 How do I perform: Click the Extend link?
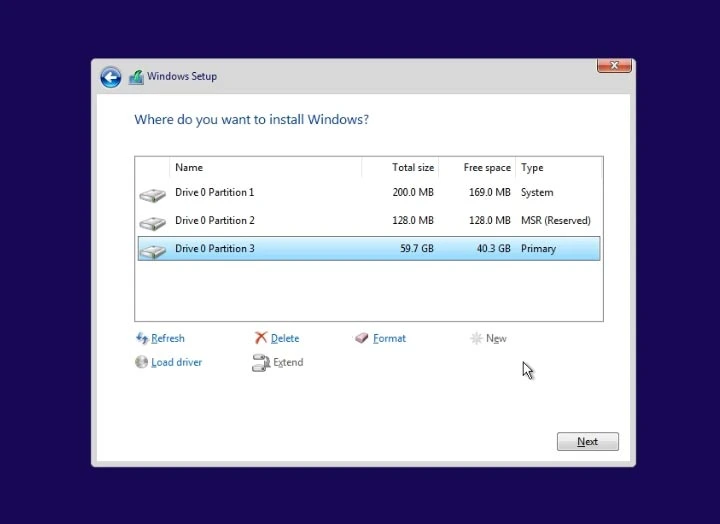tap(288, 362)
